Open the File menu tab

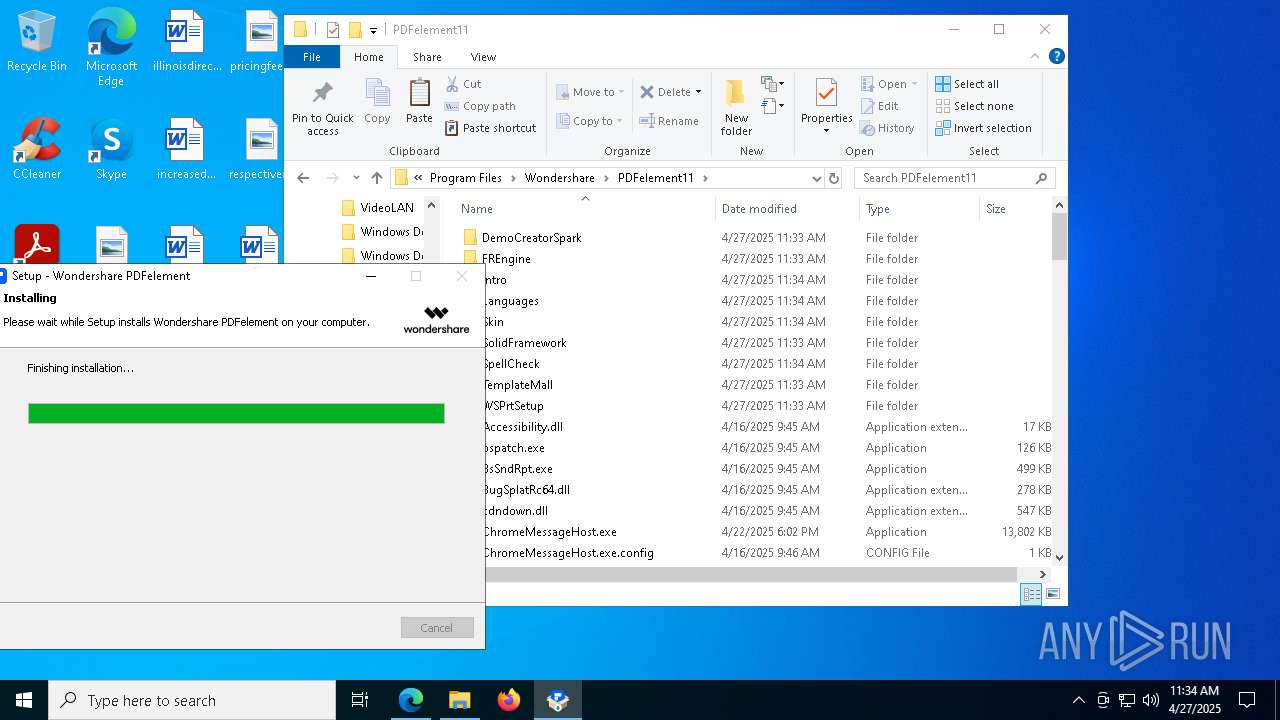[312, 57]
